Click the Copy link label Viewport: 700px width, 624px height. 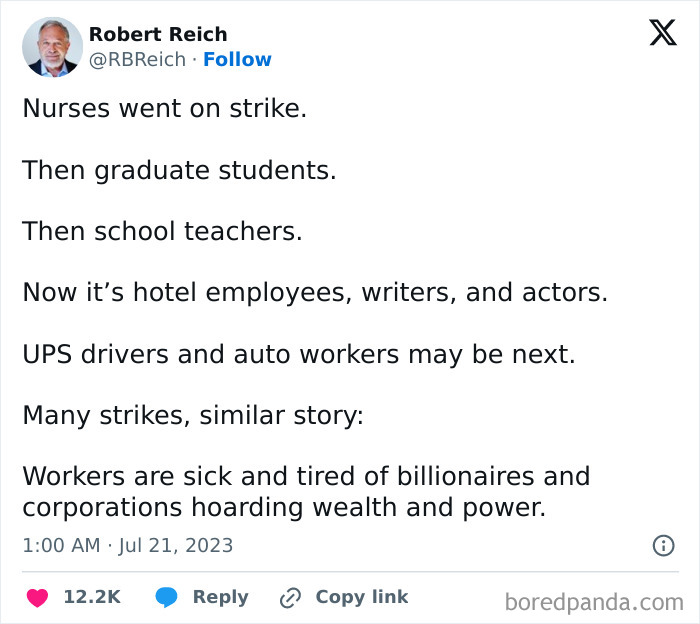click(362, 597)
